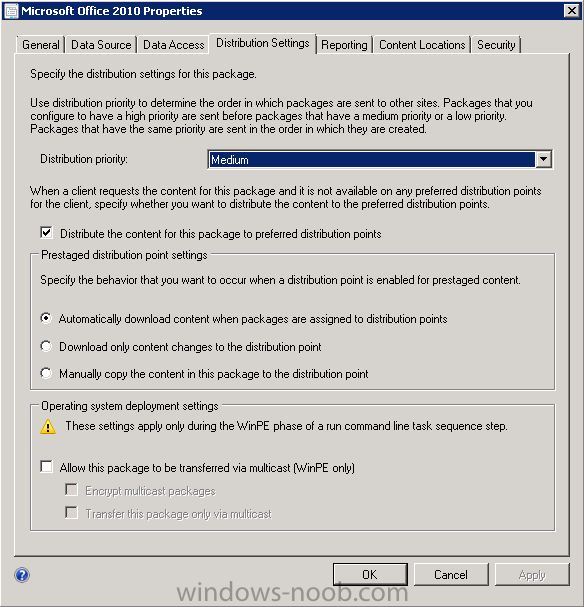Click the properties window title bar icon
This screenshot has height=607, width=584.
[x=11, y=11]
